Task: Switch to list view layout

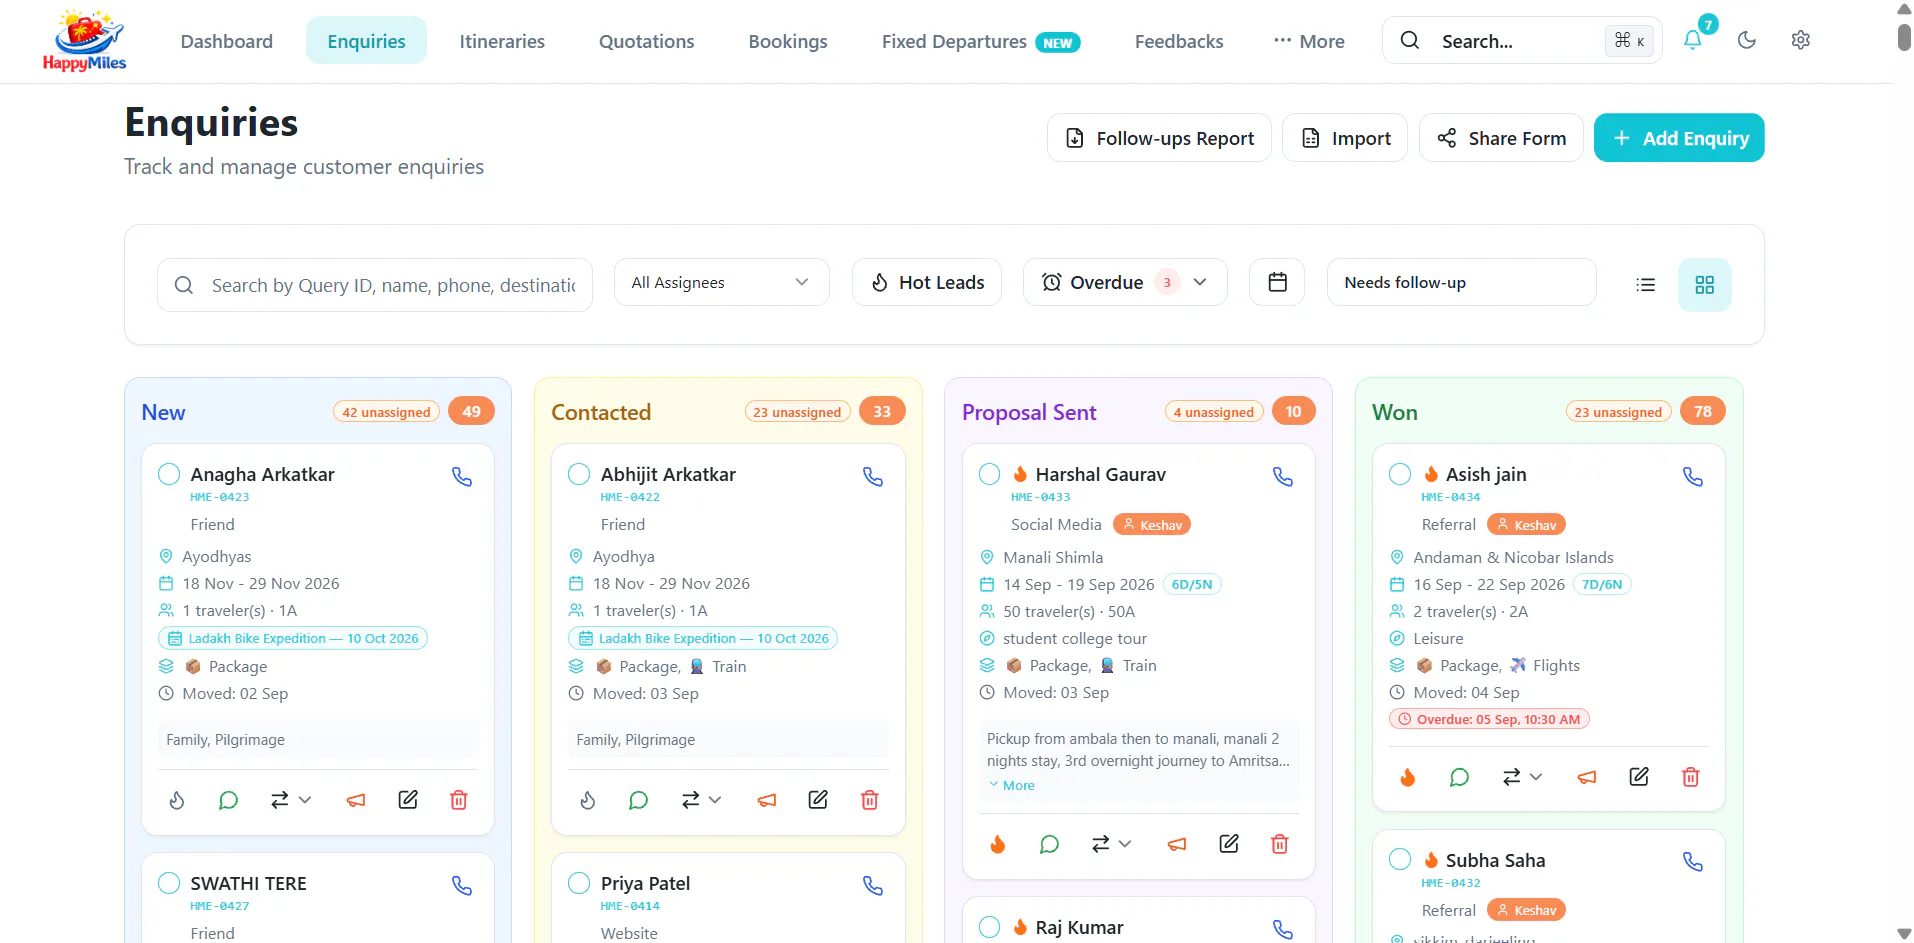Action: pos(1645,285)
